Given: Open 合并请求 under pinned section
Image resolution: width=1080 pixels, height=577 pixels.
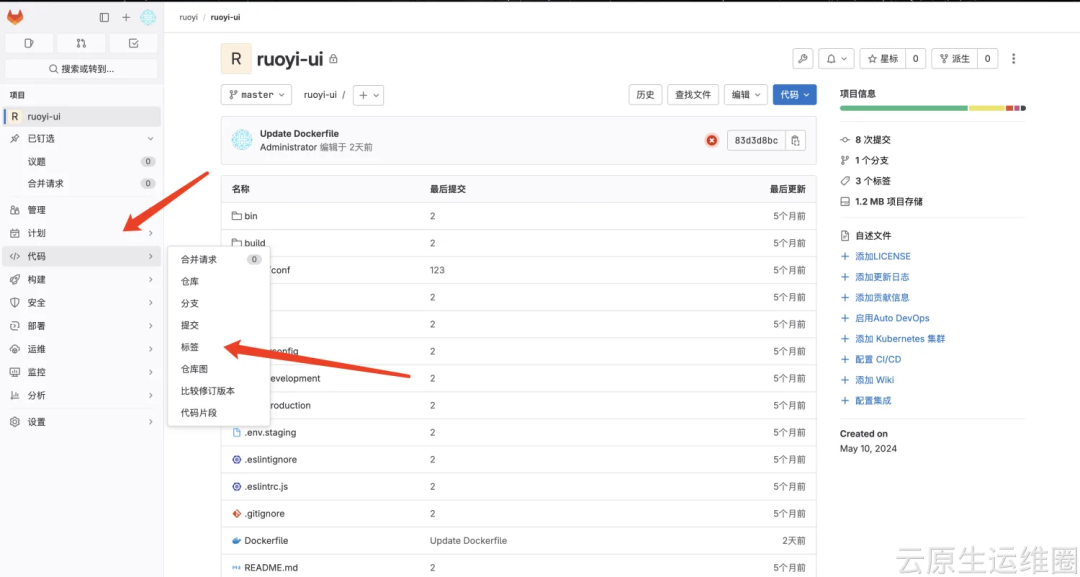Looking at the screenshot, I should click(x=82, y=183).
